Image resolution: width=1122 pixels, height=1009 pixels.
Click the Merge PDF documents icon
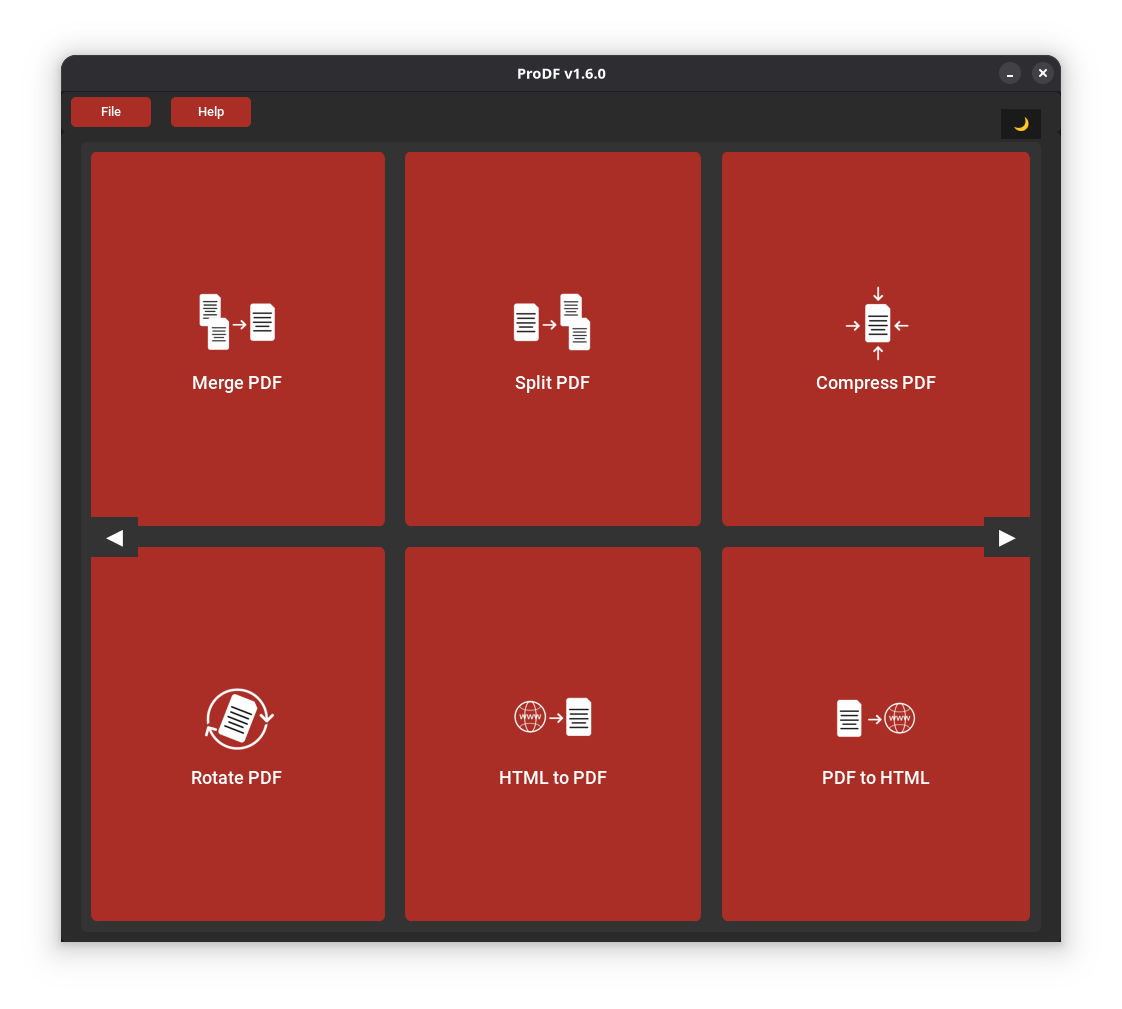pos(237,322)
